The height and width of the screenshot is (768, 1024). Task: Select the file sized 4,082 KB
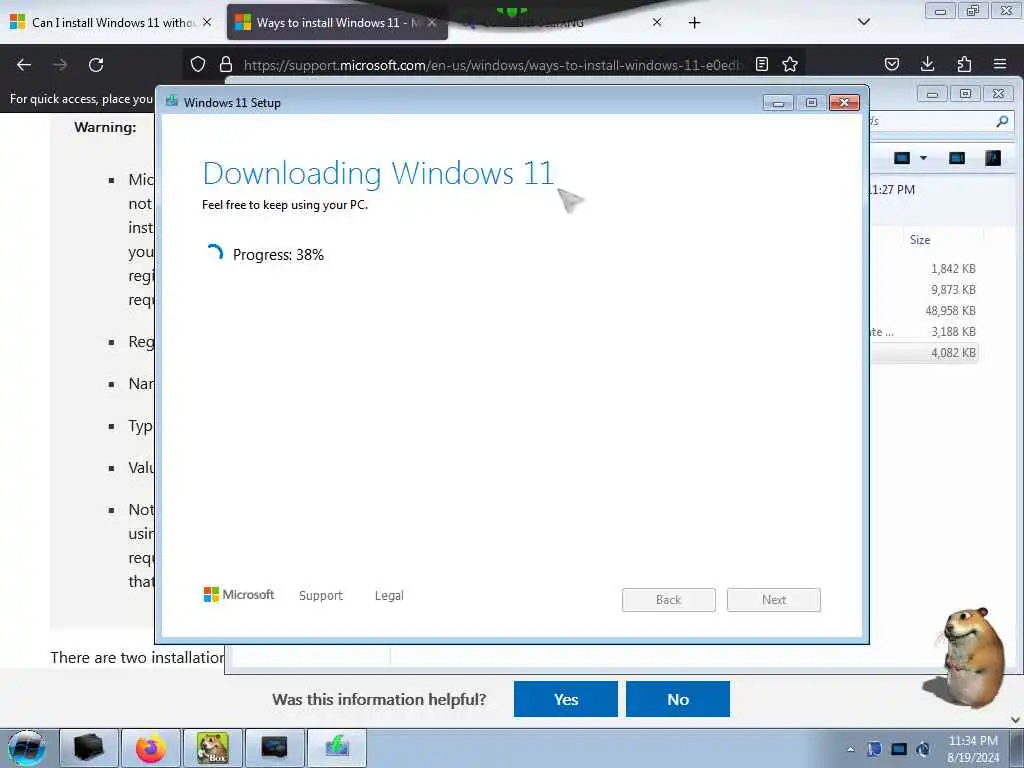925,353
